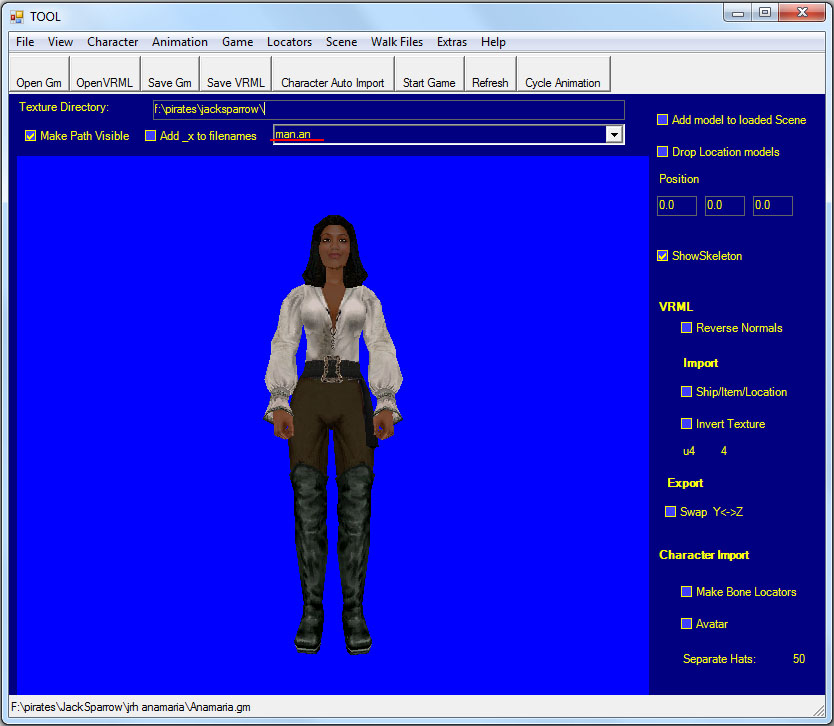Click the Texture Directory label
This screenshot has height=726, width=834.
point(64,107)
